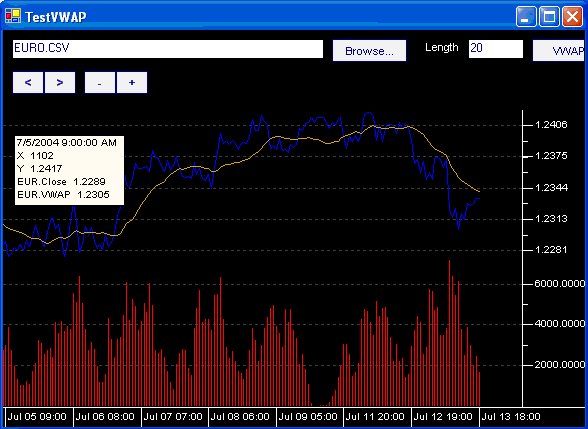
Task: Click the 1.2406 price axis label
Action: pos(551,124)
